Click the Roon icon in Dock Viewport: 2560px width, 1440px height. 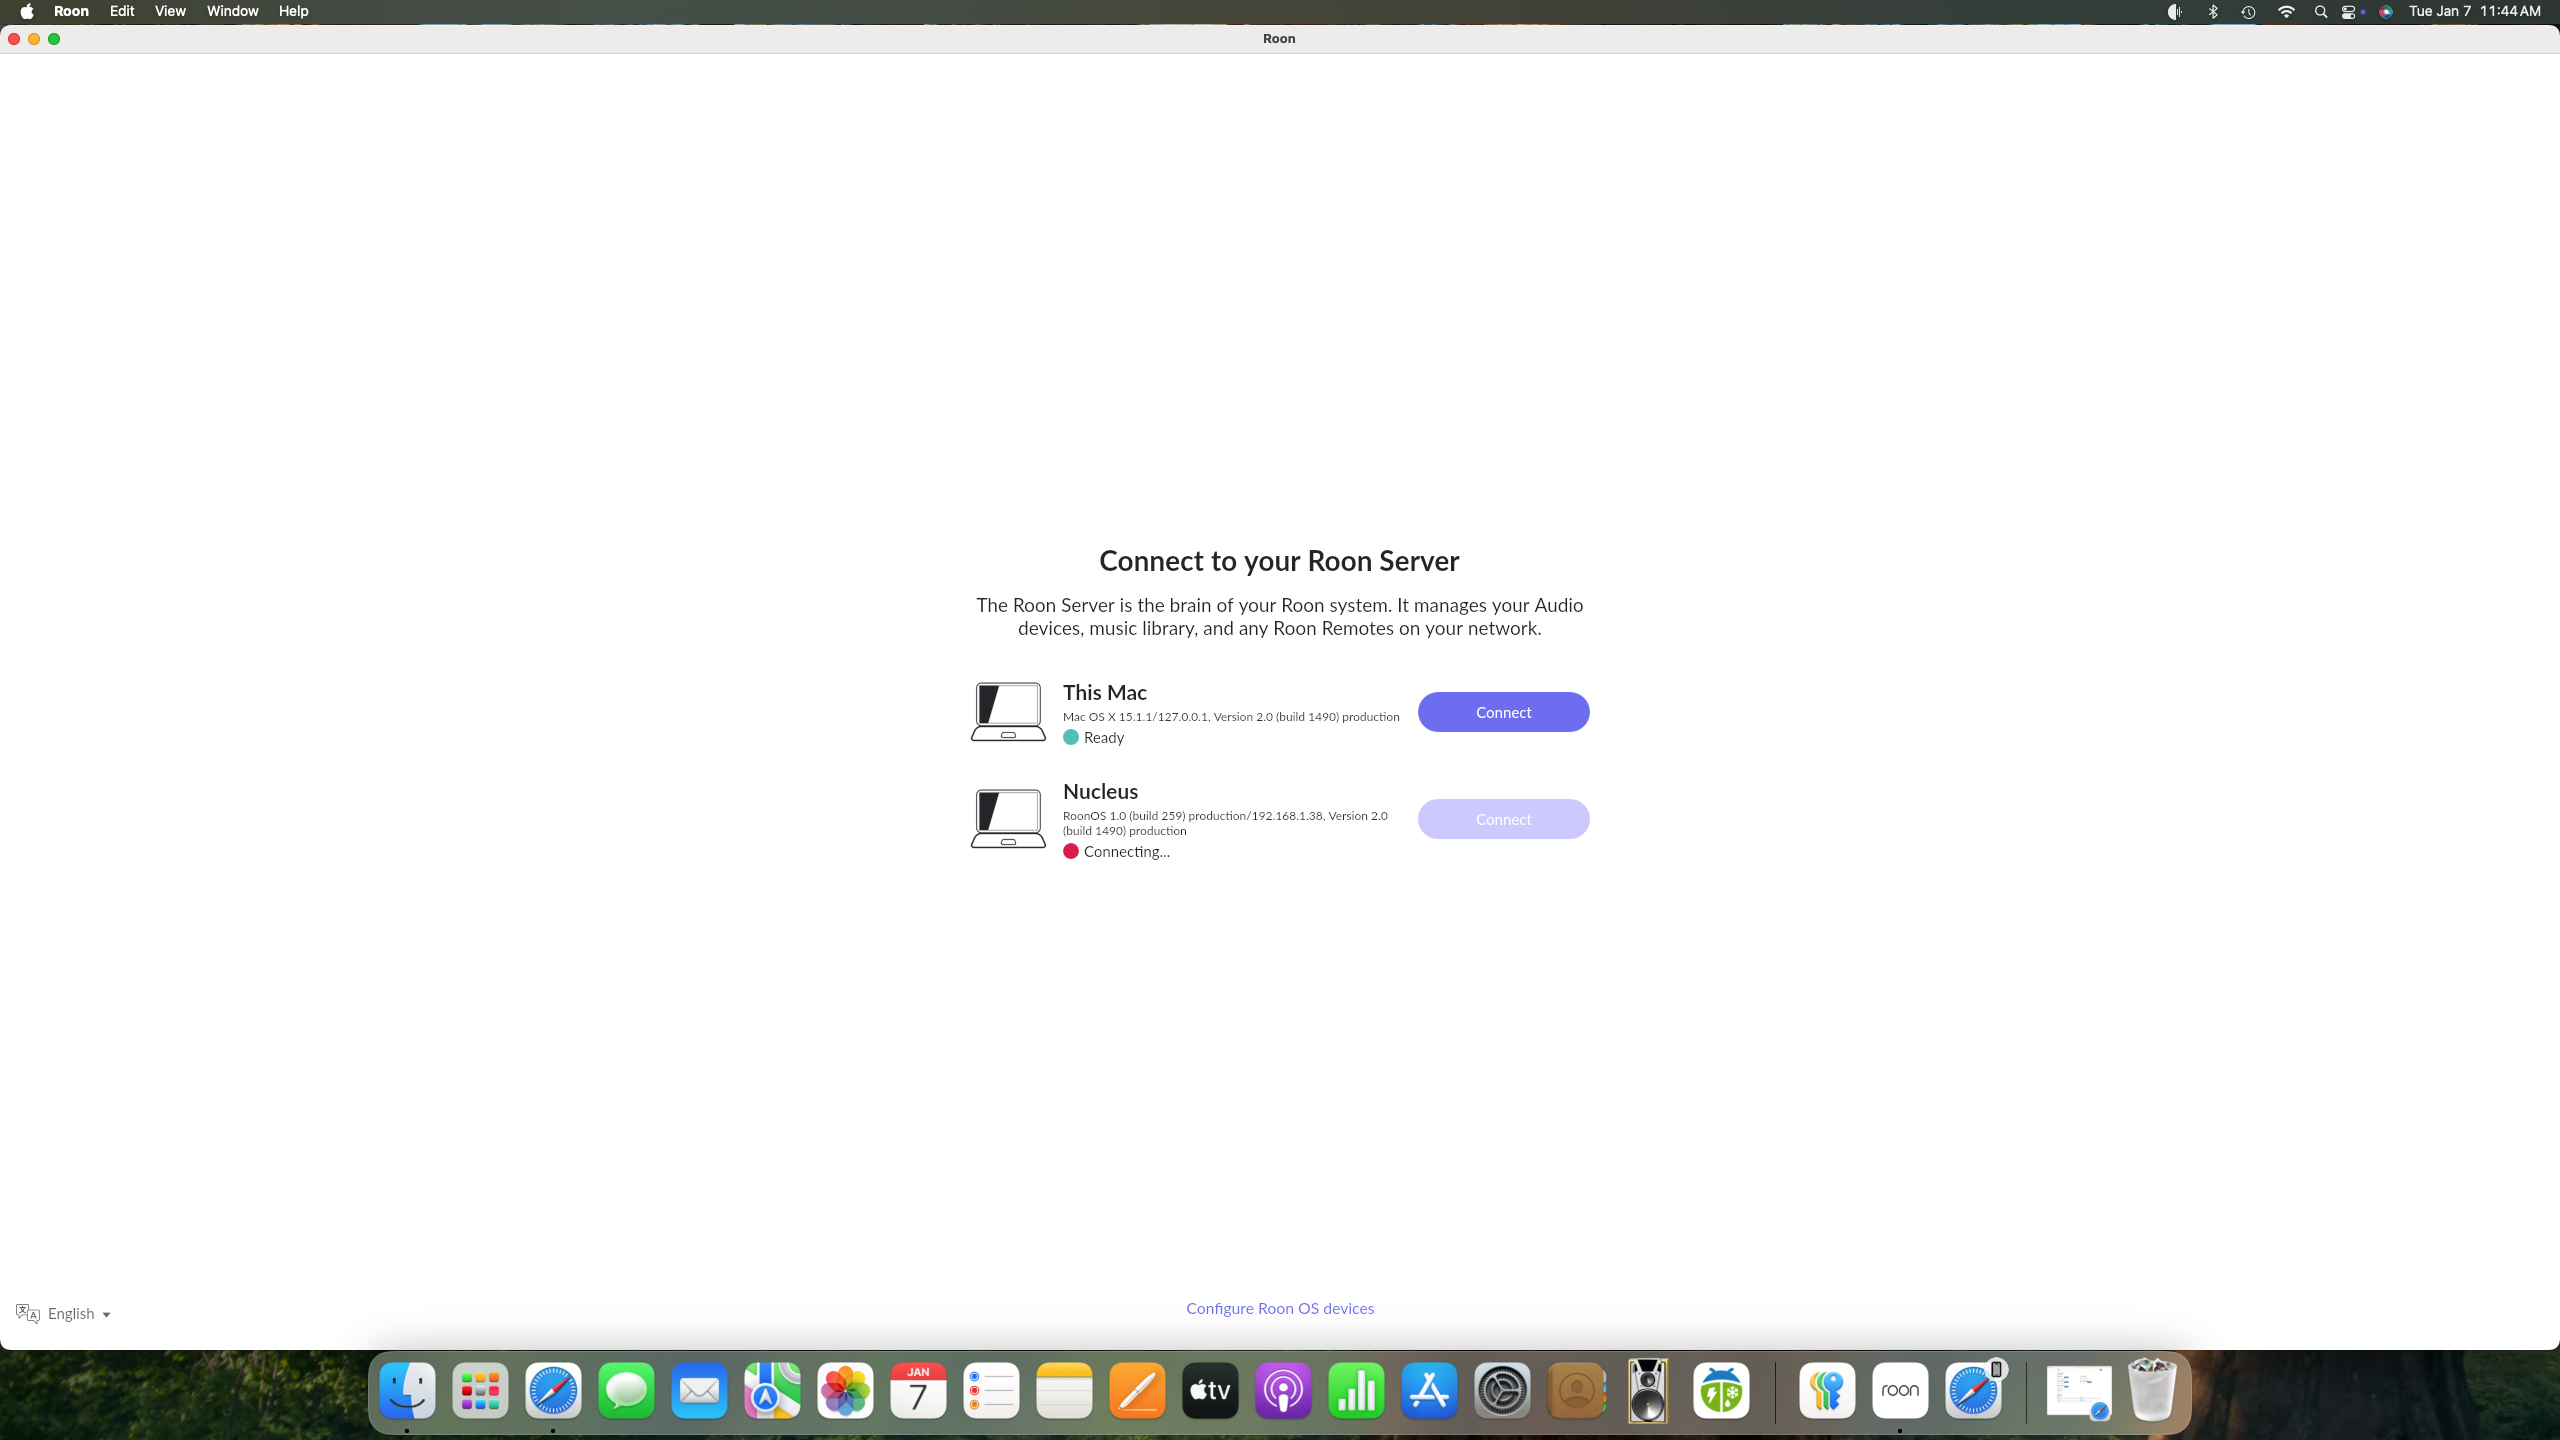click(1900, 1390)
